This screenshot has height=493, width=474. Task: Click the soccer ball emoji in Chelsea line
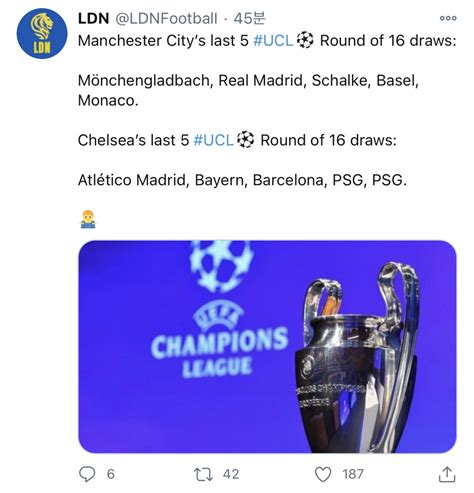click(x=245, y=139)
